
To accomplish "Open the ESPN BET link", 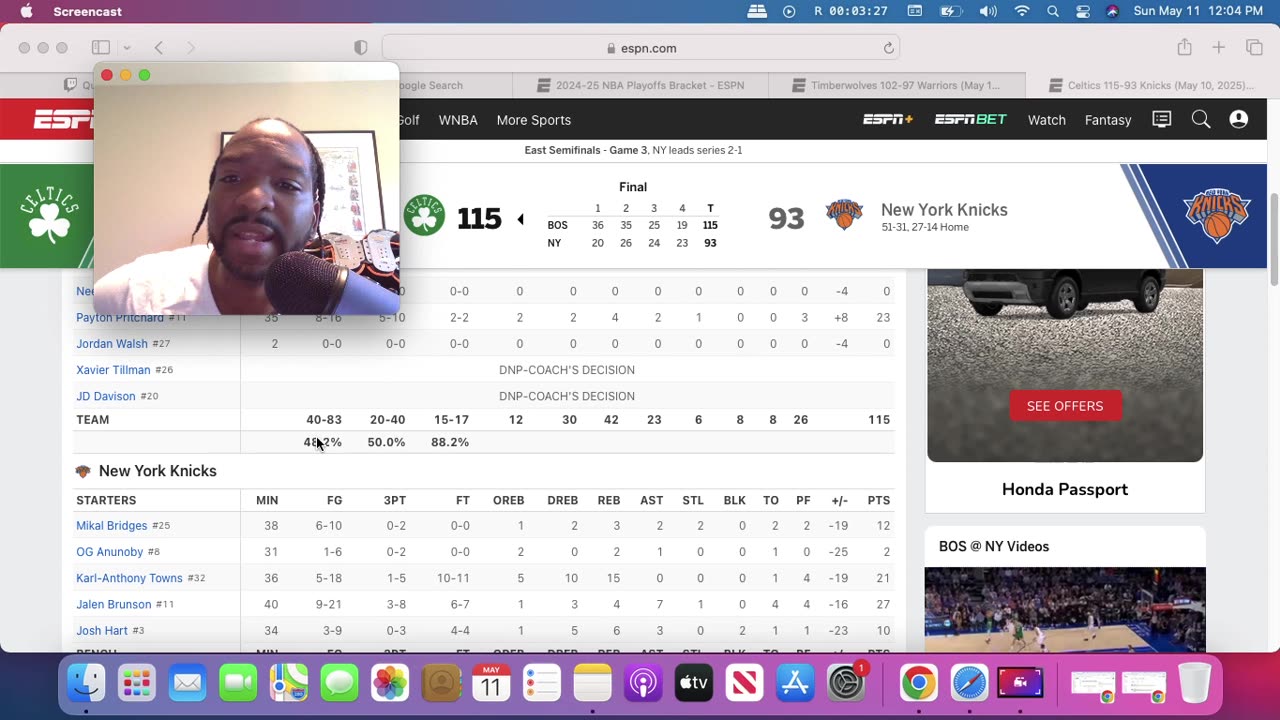I will (x=971, y=120).
